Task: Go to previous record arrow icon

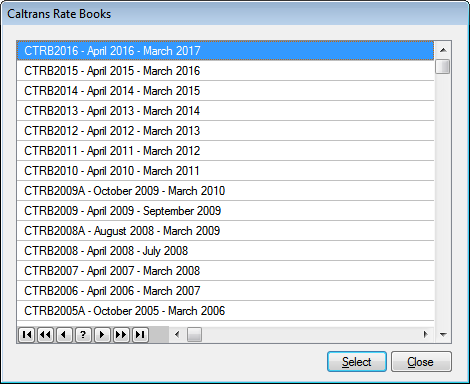Action: point(65,334)
